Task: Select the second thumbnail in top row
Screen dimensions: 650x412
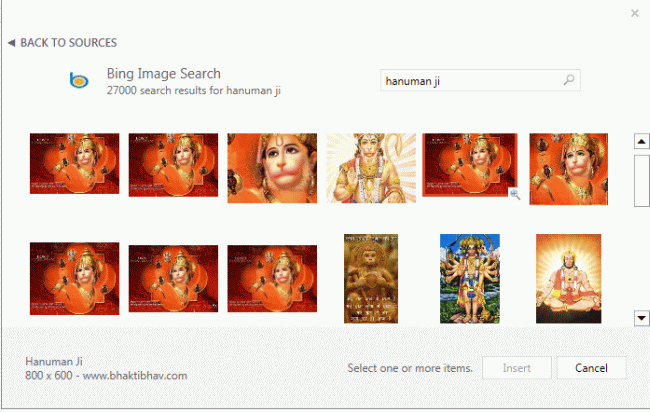Action: (173, 165)
